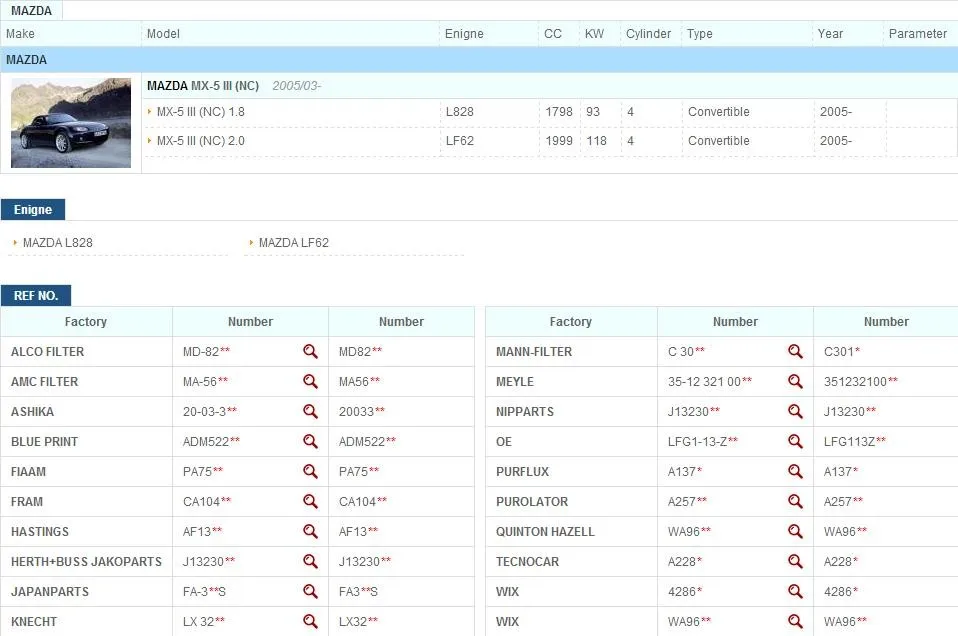Image resolution: width=958 pixels, height=636 pixels.
Task: Click the number 351232100** for MEYLE
Action: point(861,381)
